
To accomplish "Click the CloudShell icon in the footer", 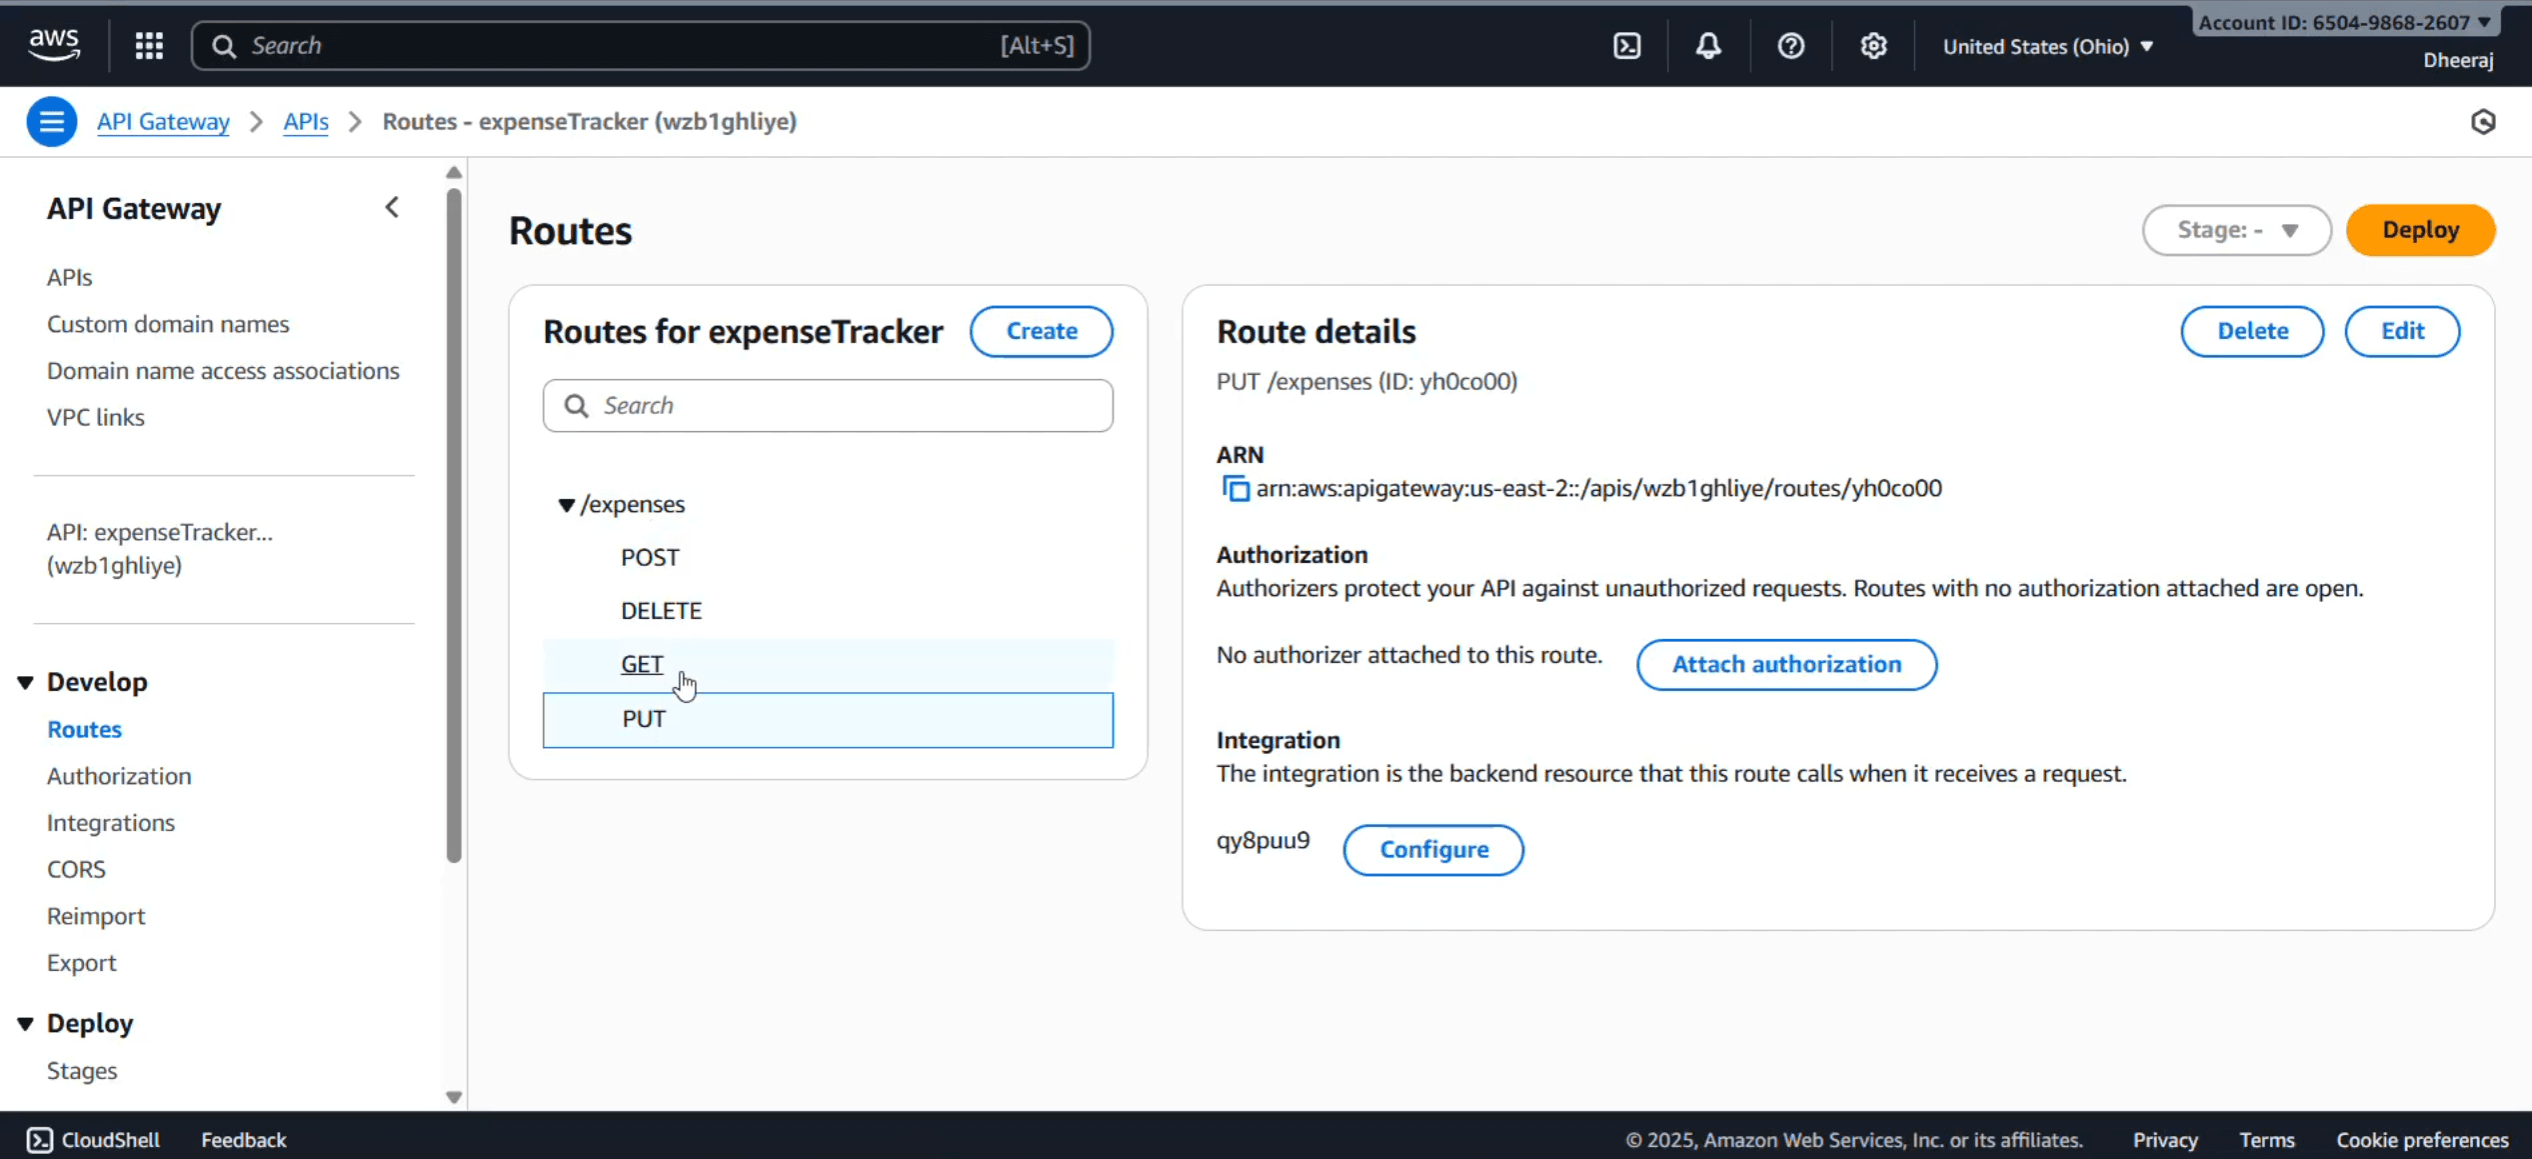I will [x=40, y=1140].
